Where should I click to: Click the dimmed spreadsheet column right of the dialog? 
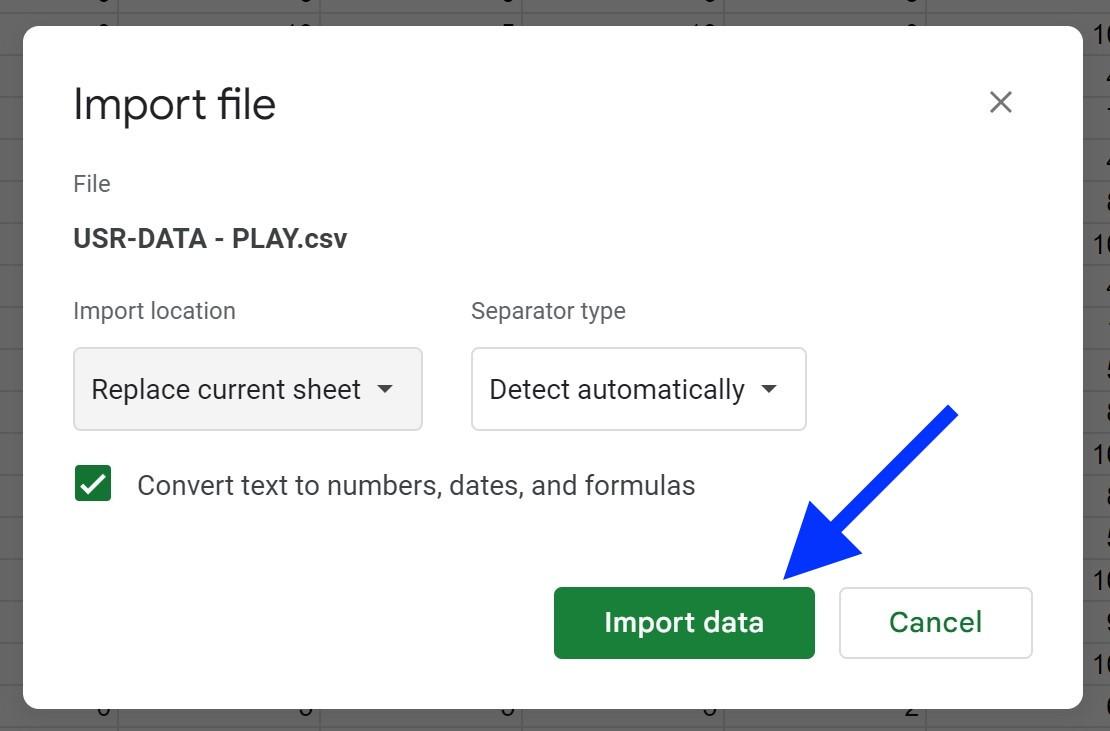[x=1098, y=400]
